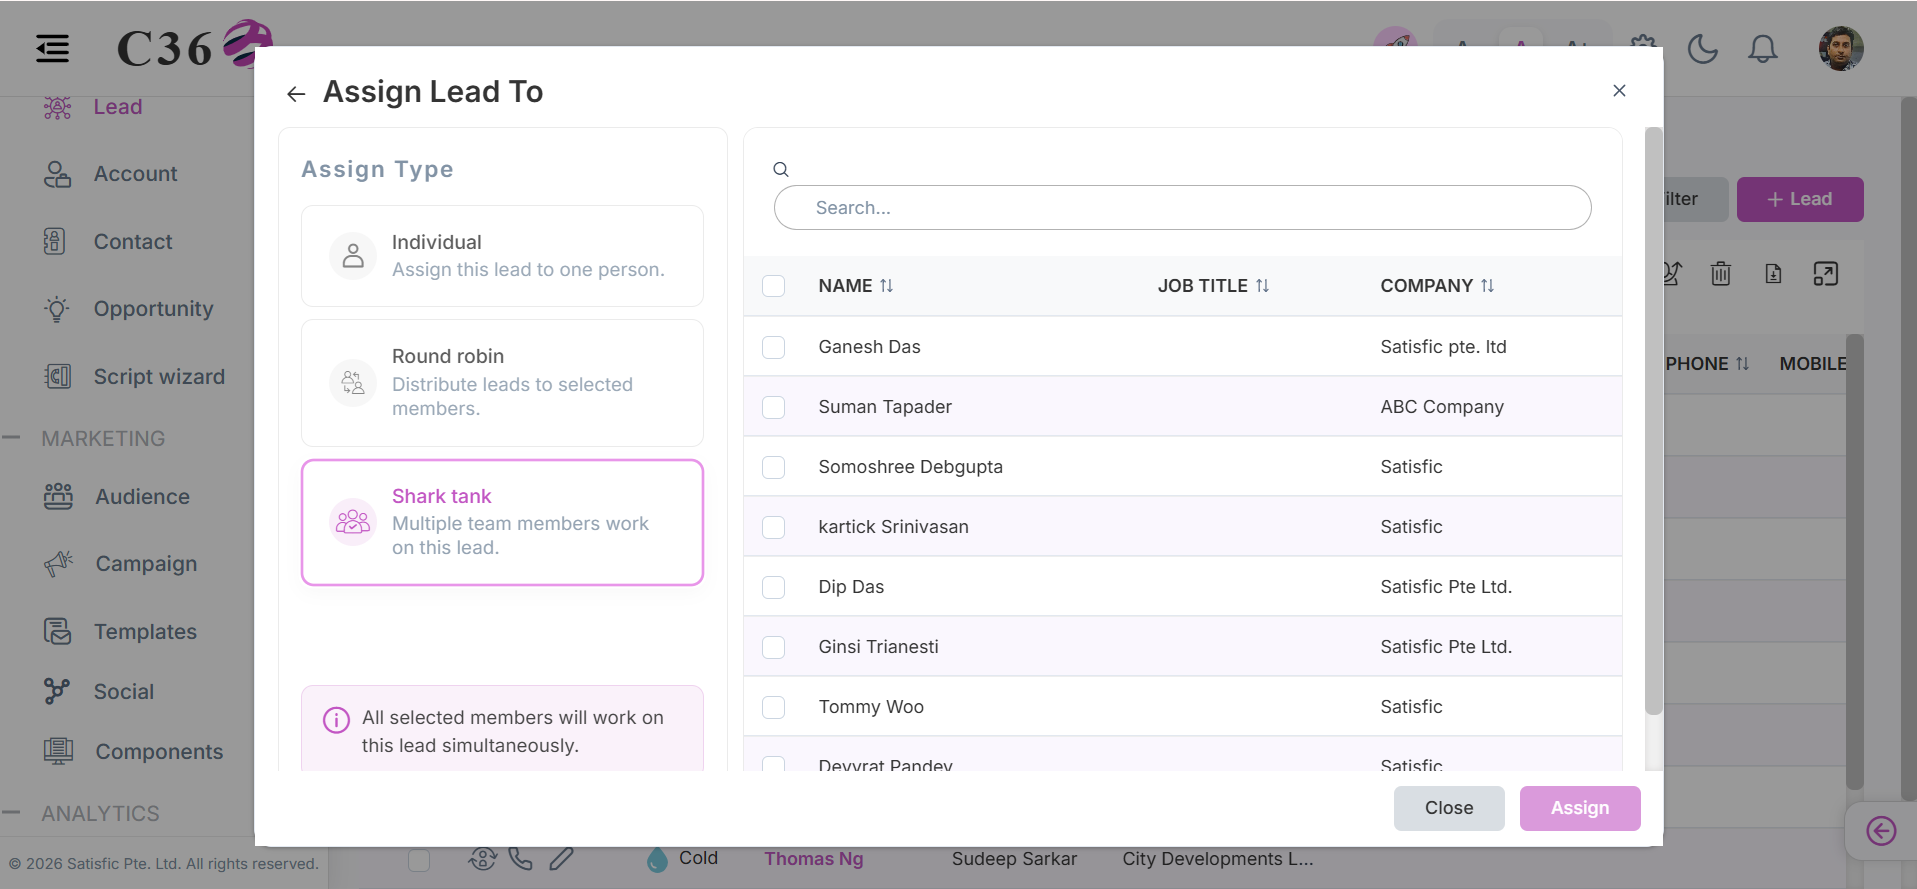Open the user profile avatar
Viewport: 1917px width, 889px height.
point(1840,49)
